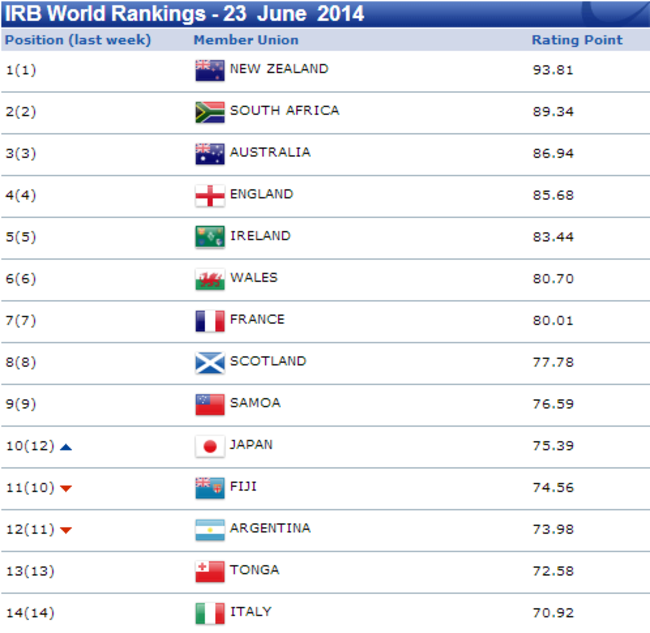Click the Tonga flag icon

pyautogui.click(x=210, y=572)
